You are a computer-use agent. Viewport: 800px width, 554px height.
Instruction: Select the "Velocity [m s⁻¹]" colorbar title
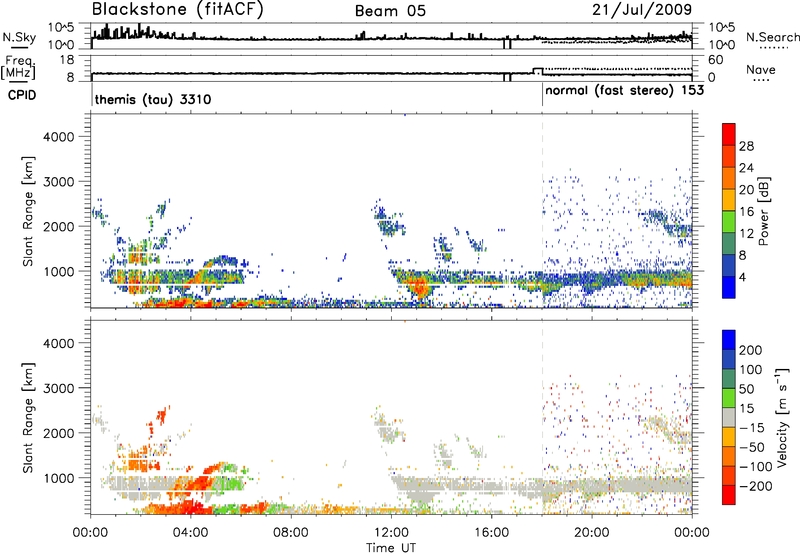tap(781, 417)
